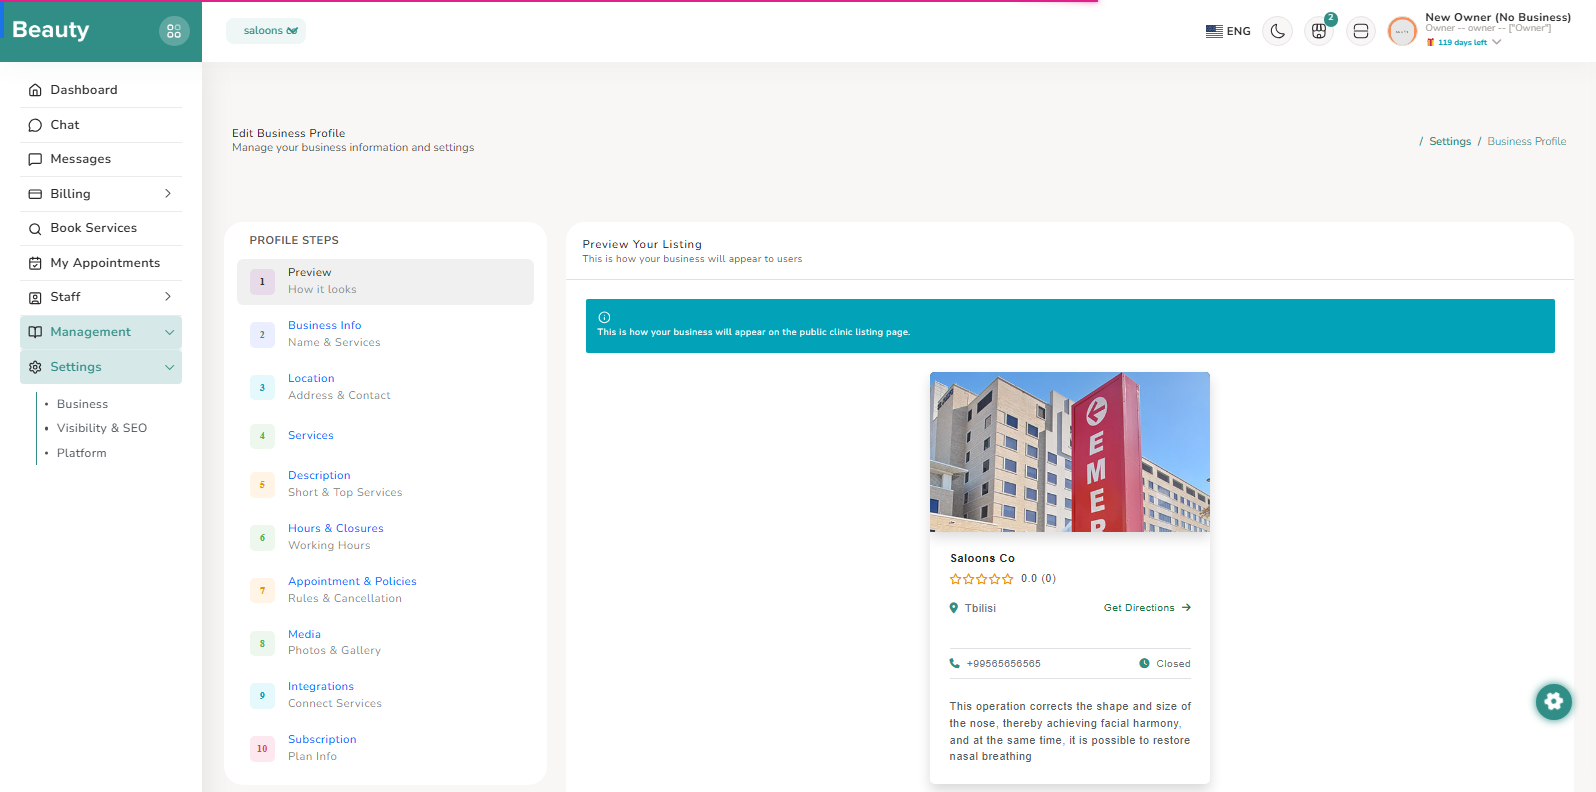
Task: Click the My Appointments calendar icon
Action: click(x=35, y=263)
